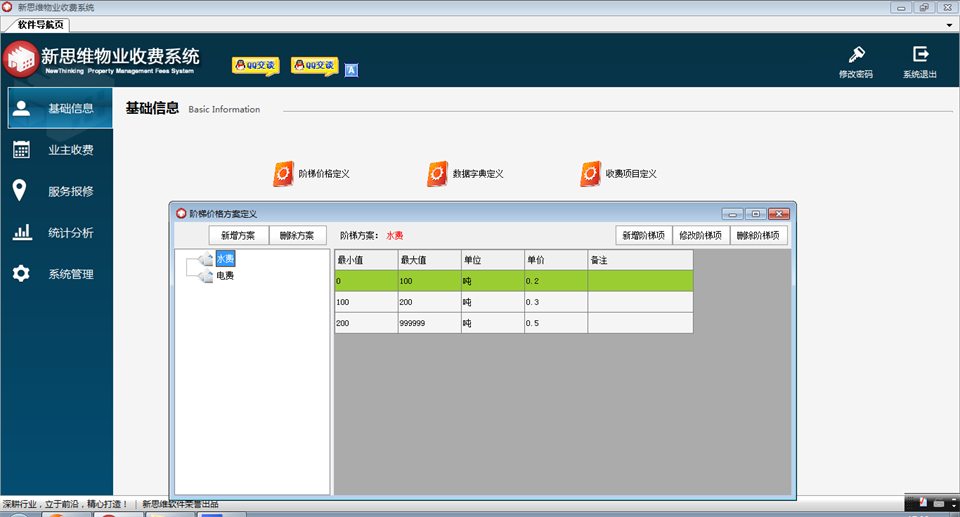This screenshot has height=517, width=960.
Task: Click the 修改密码 key icon
Action: point(856,55)
